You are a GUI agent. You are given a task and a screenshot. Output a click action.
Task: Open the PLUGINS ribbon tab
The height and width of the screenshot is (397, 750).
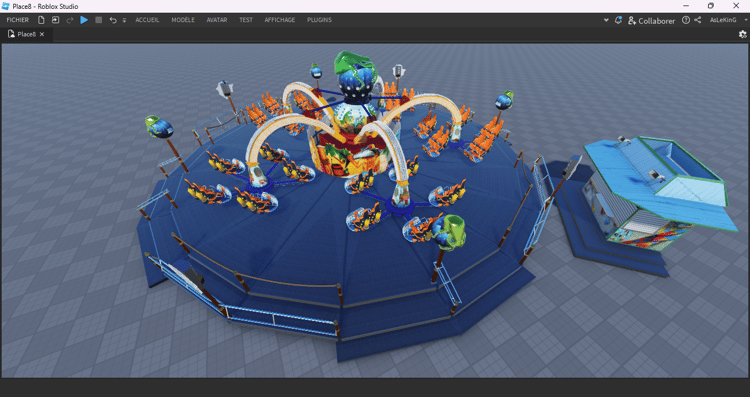(320, 20)
